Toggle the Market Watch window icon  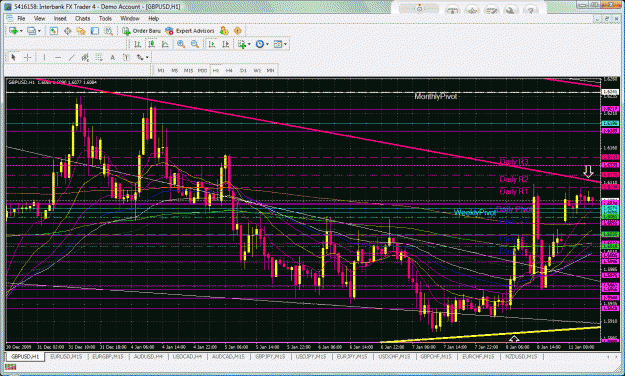(53, 31)
